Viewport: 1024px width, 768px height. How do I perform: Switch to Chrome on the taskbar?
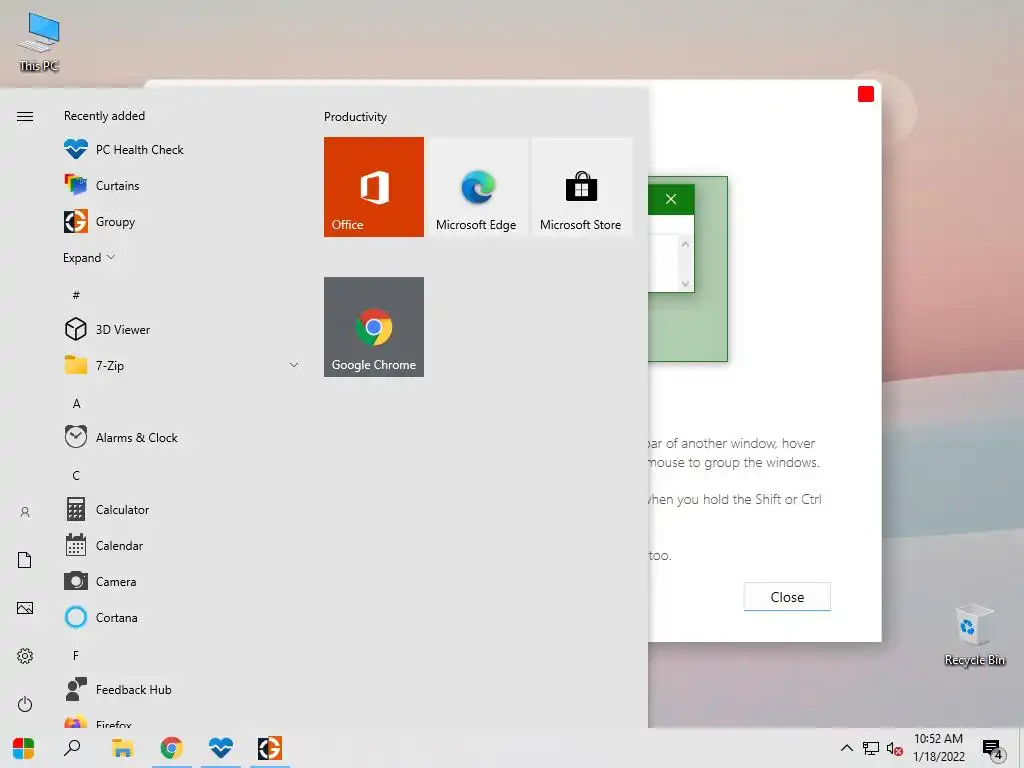point(172,748)
